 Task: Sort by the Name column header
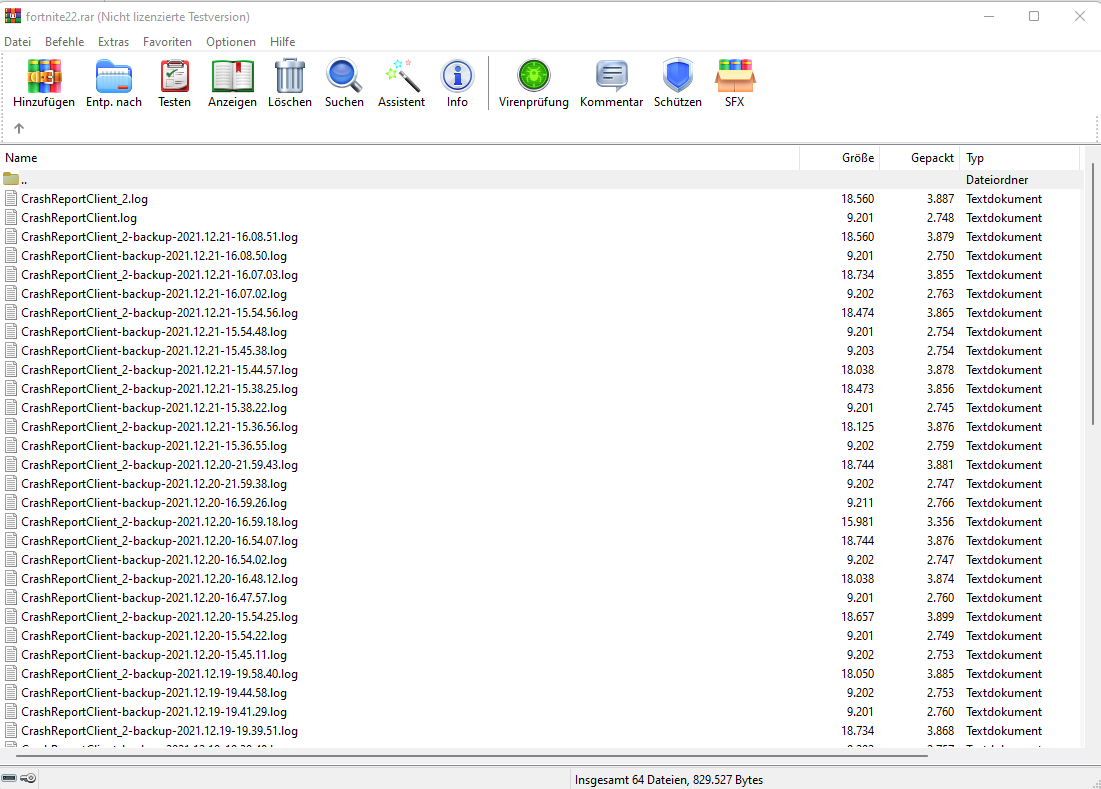tap(400, 158)
